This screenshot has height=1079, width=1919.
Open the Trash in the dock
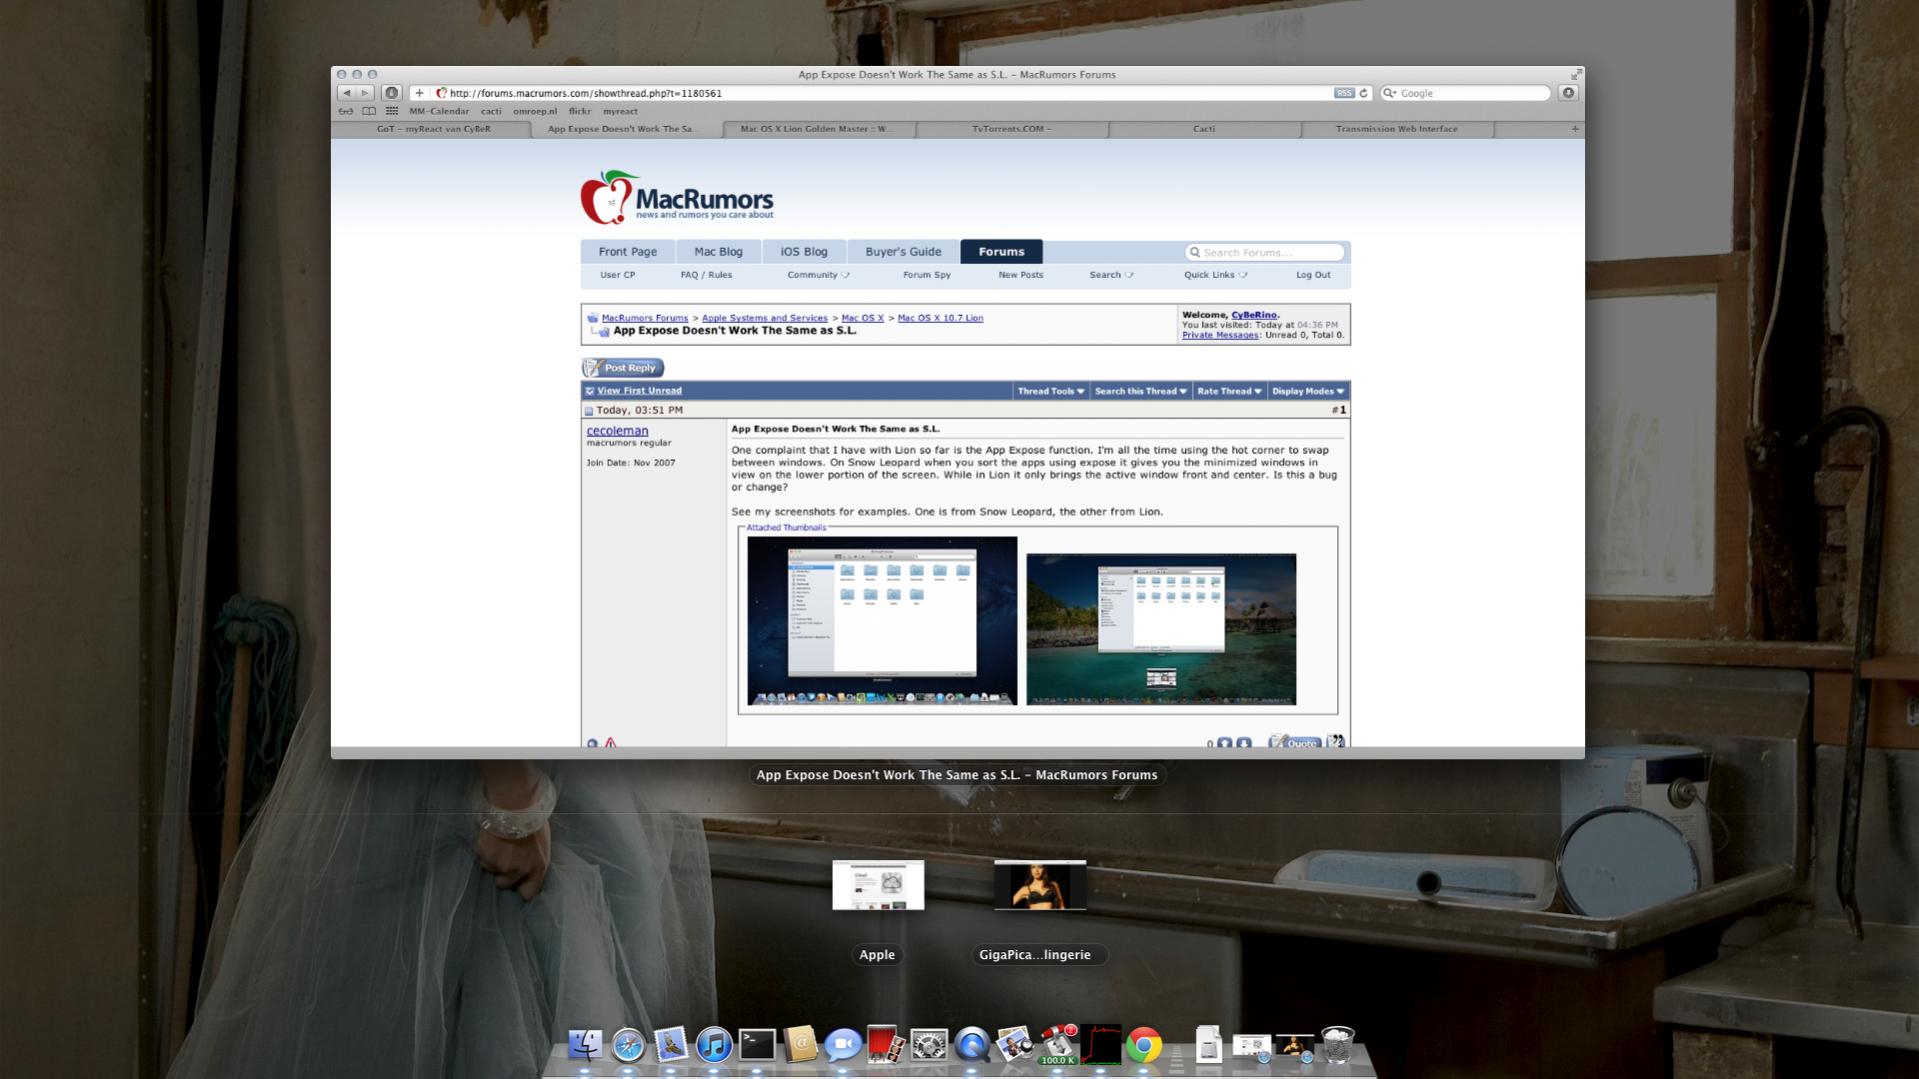1337,1045
